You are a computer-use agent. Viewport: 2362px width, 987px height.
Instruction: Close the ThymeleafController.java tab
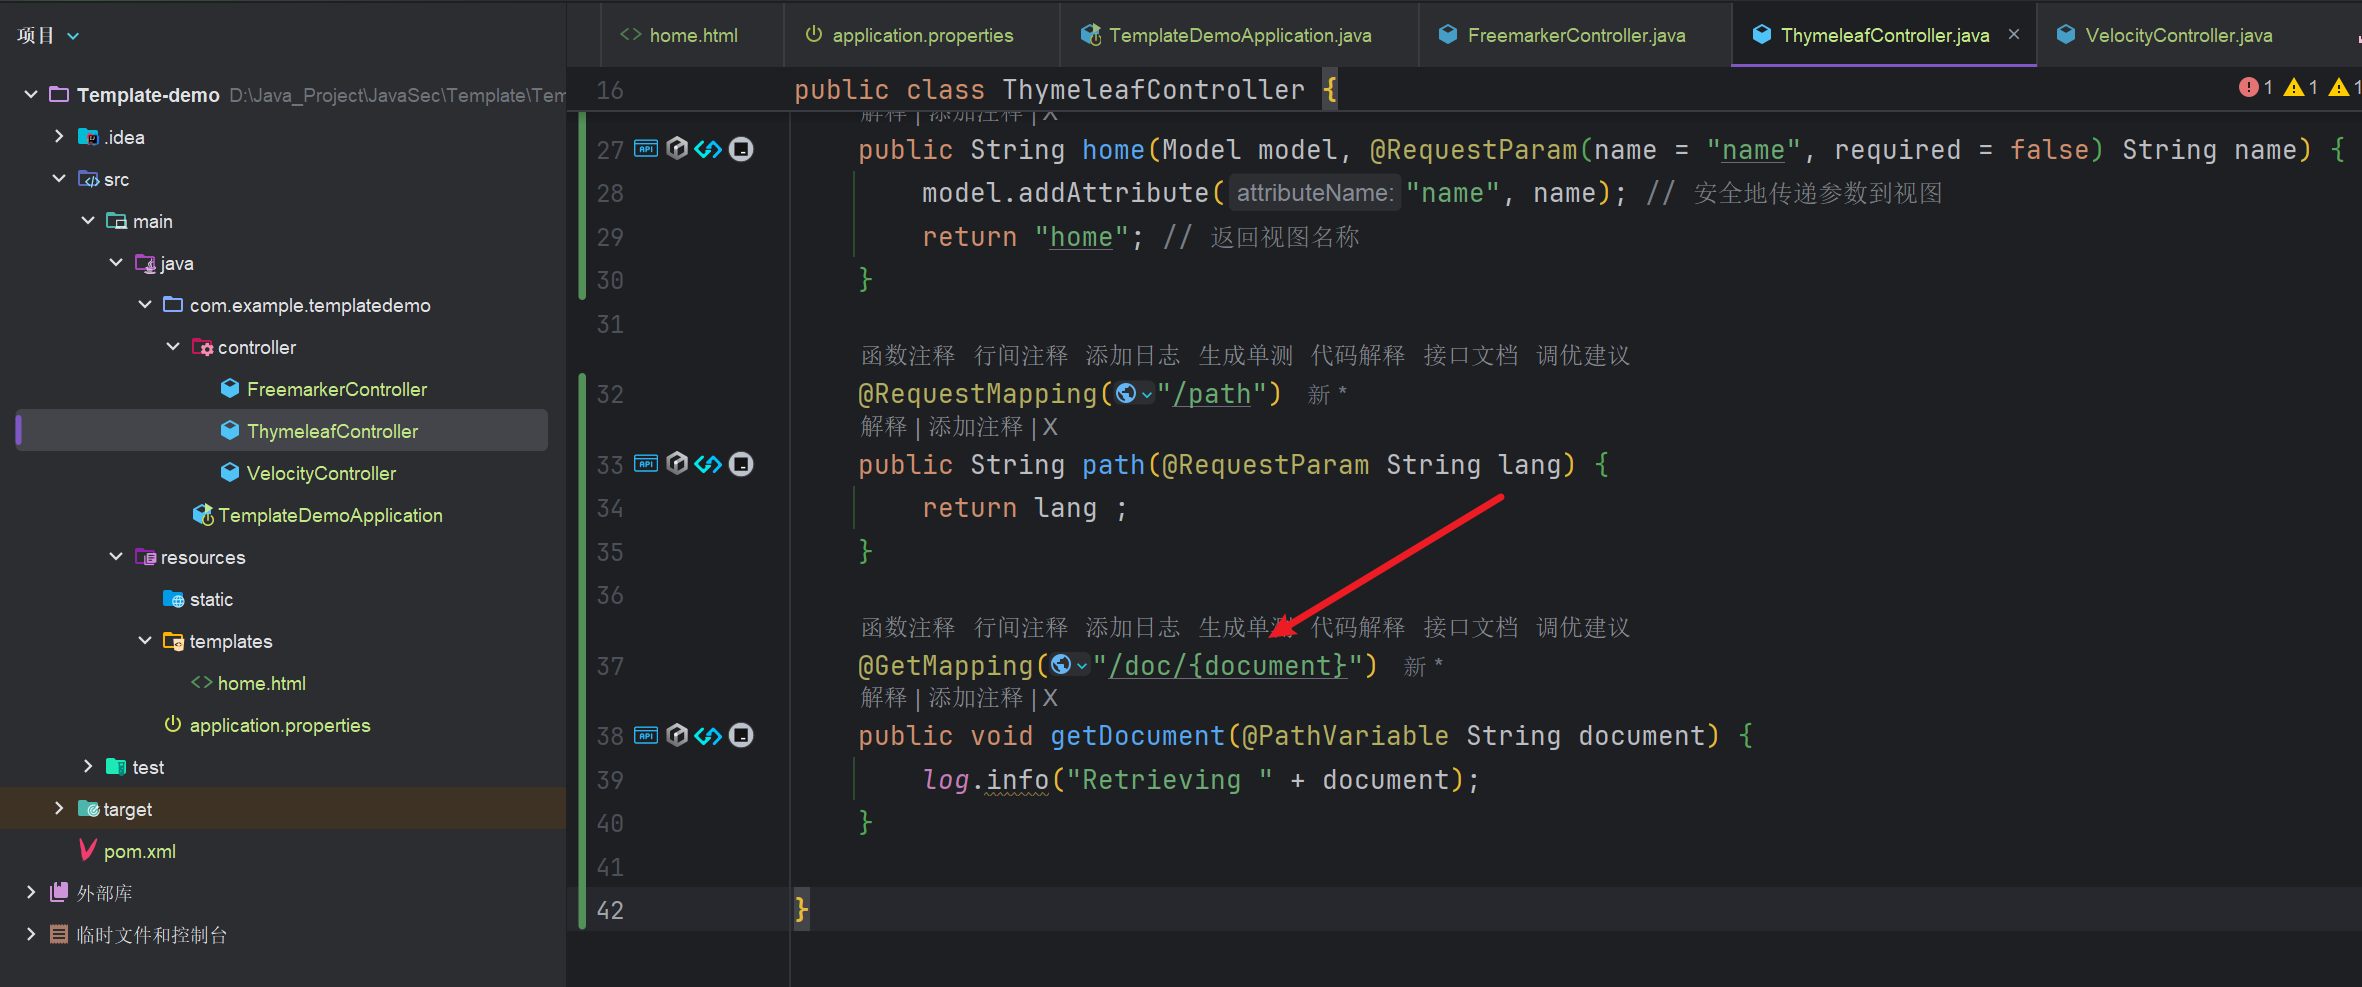pos(2014,34)
